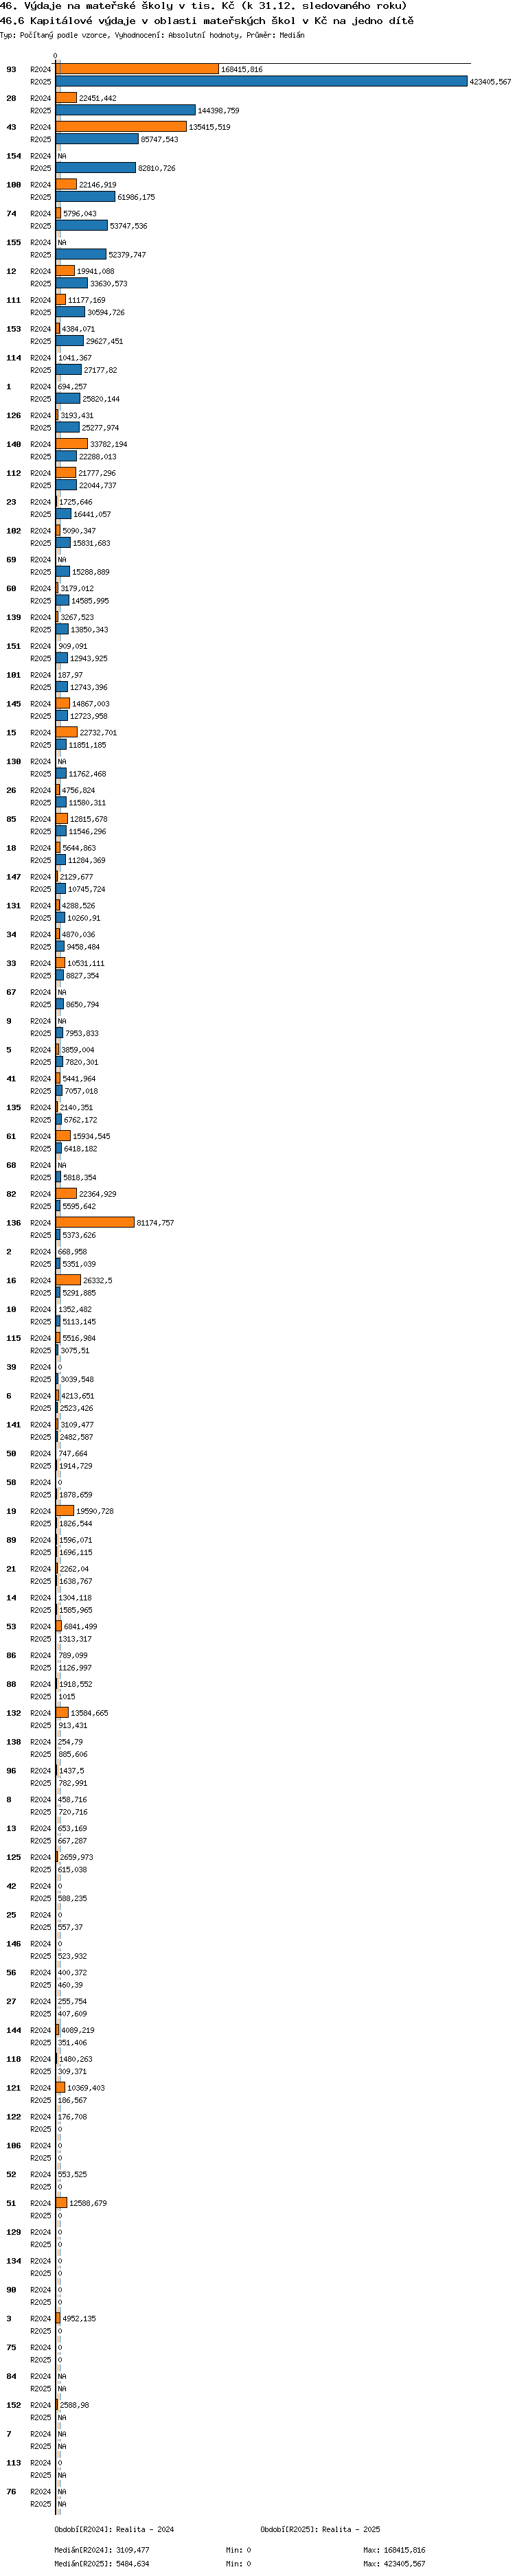This screenshot has width=515, height=2576.
Task: Click the row number 136 label
Action: (13, 1222)
